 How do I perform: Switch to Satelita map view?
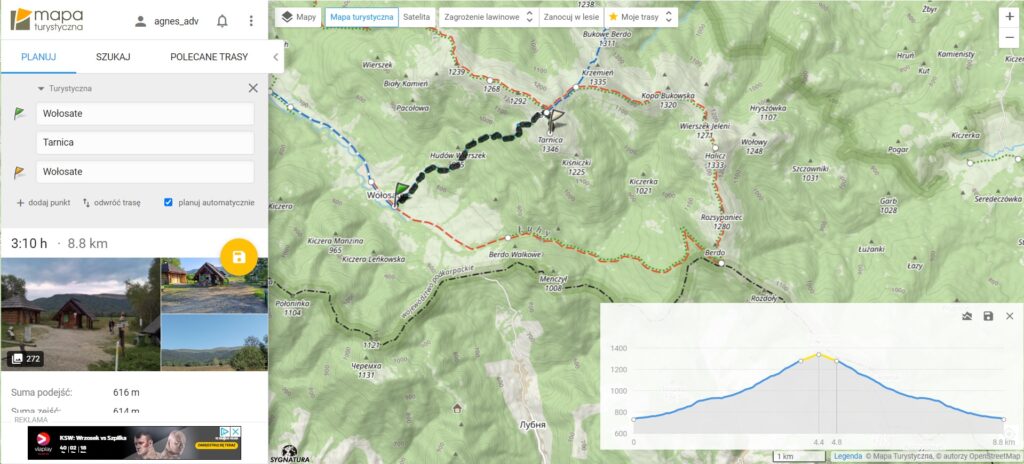[417, 17]
